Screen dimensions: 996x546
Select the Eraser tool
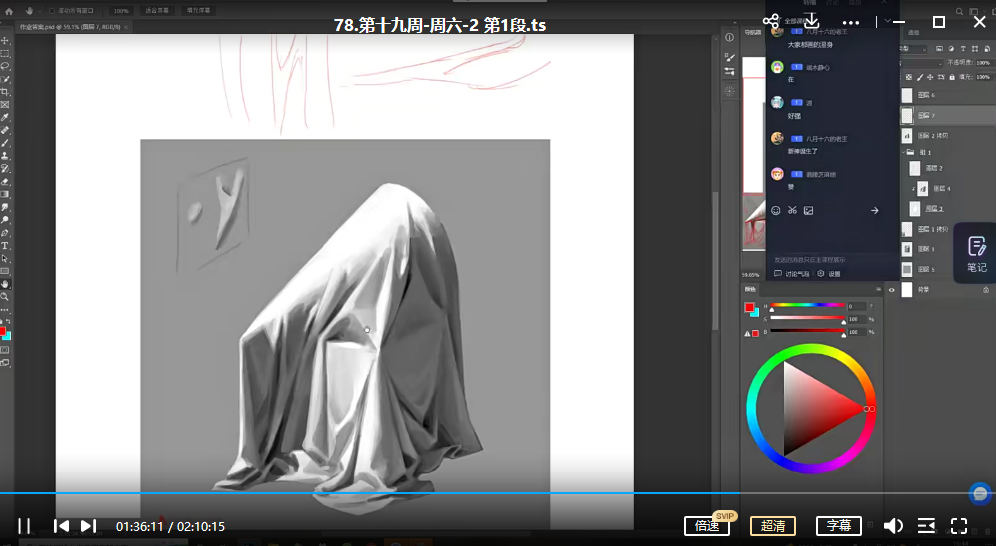click(x=4, y=181)
